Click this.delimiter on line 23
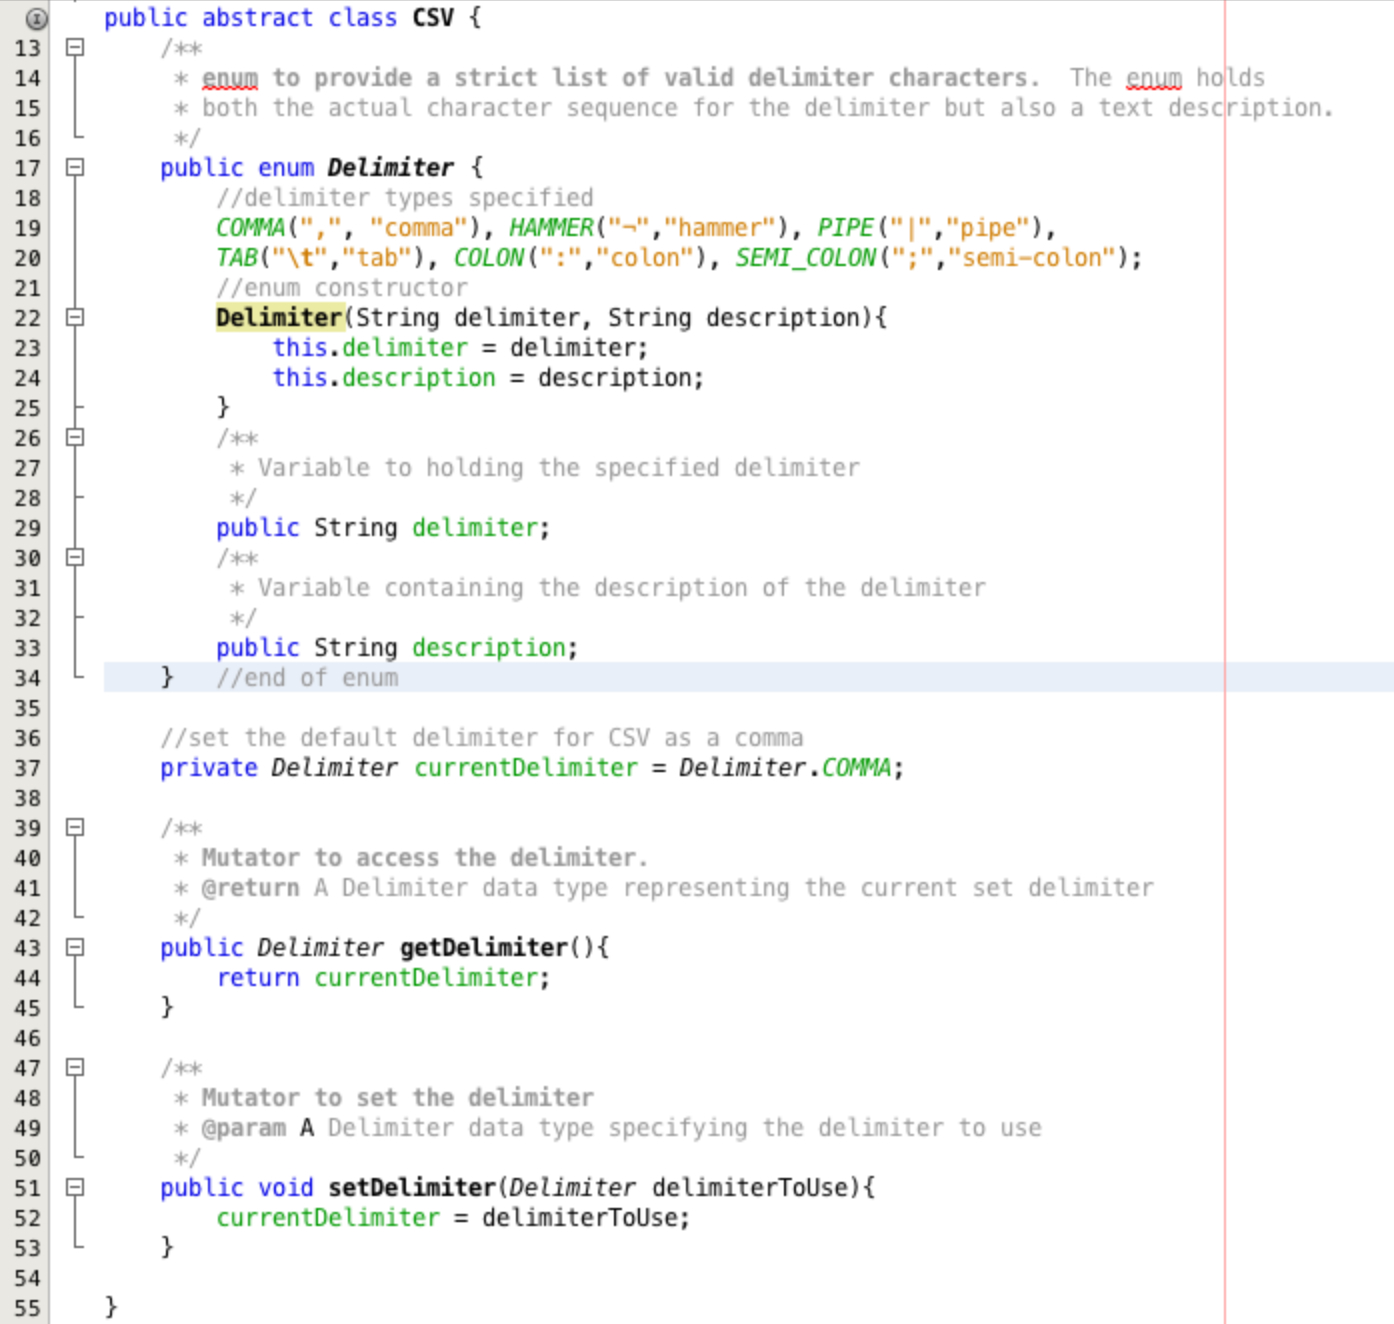The image size is (1394, 1324). click(370, 348)
